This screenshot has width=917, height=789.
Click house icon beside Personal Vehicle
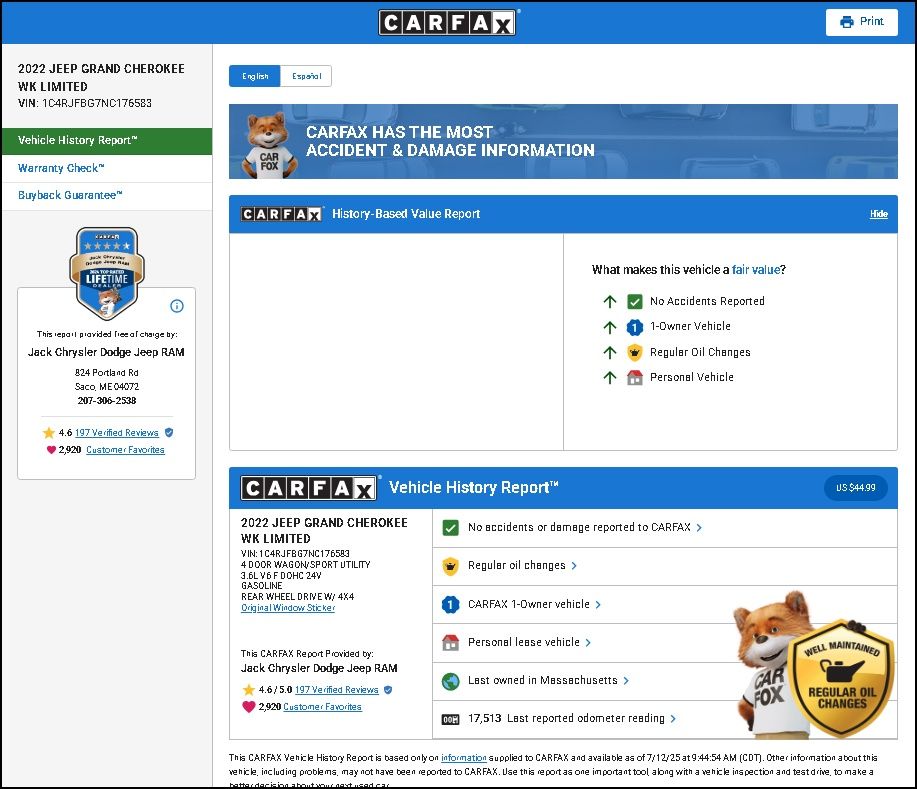click(635, 377)
